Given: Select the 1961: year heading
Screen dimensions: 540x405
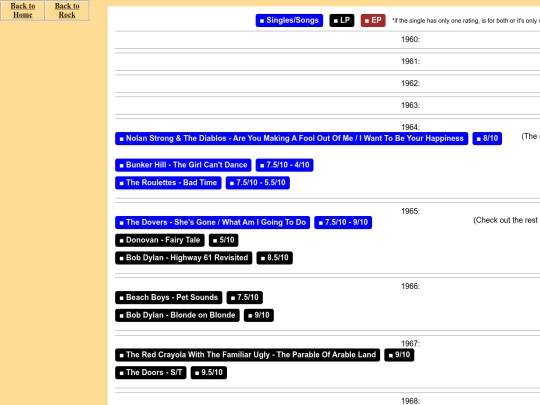Looking at the screenshot, I should click(x=411, y=61).
